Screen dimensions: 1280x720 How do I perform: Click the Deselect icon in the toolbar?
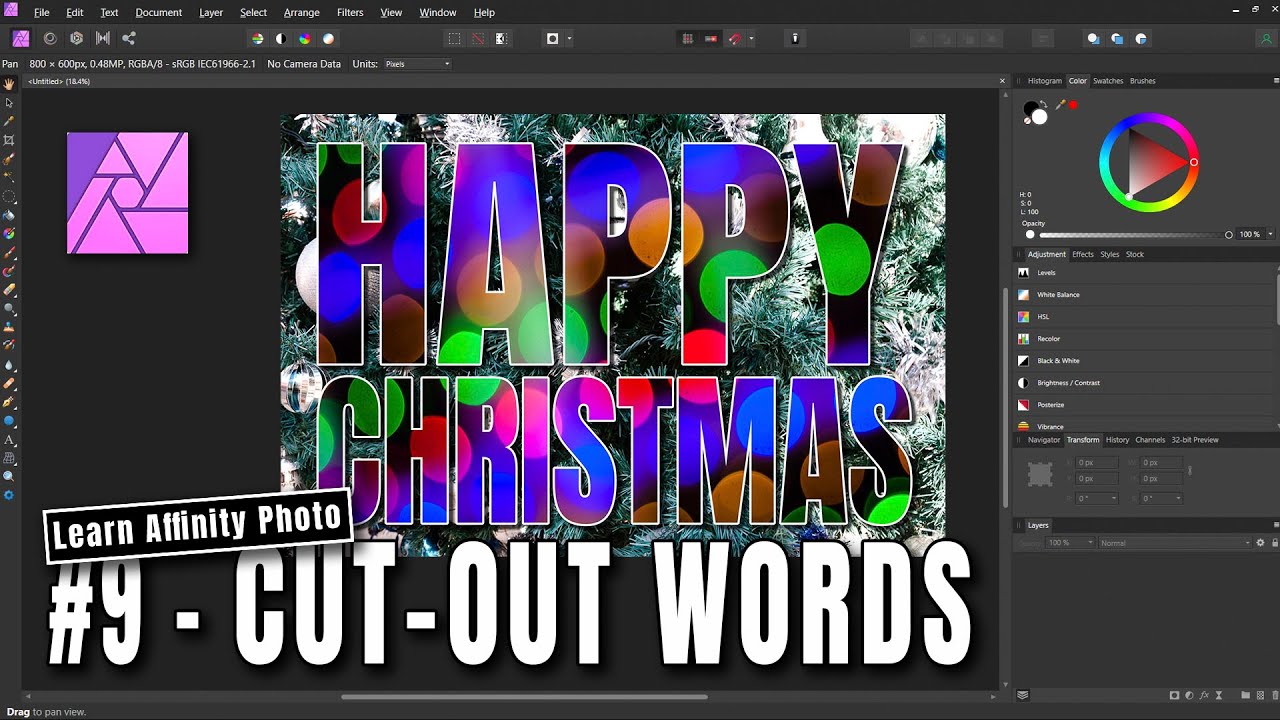[478, 39]
